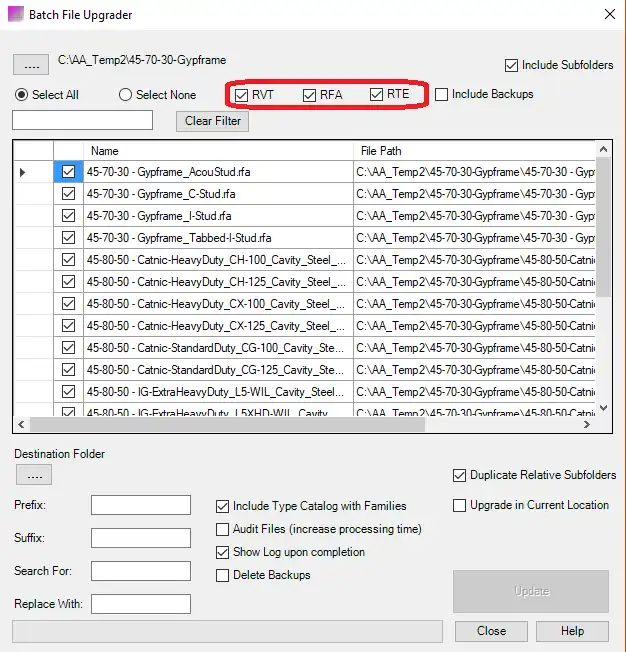
Task: Close the Batch File Upgrader window
Action: coord(610,15)
